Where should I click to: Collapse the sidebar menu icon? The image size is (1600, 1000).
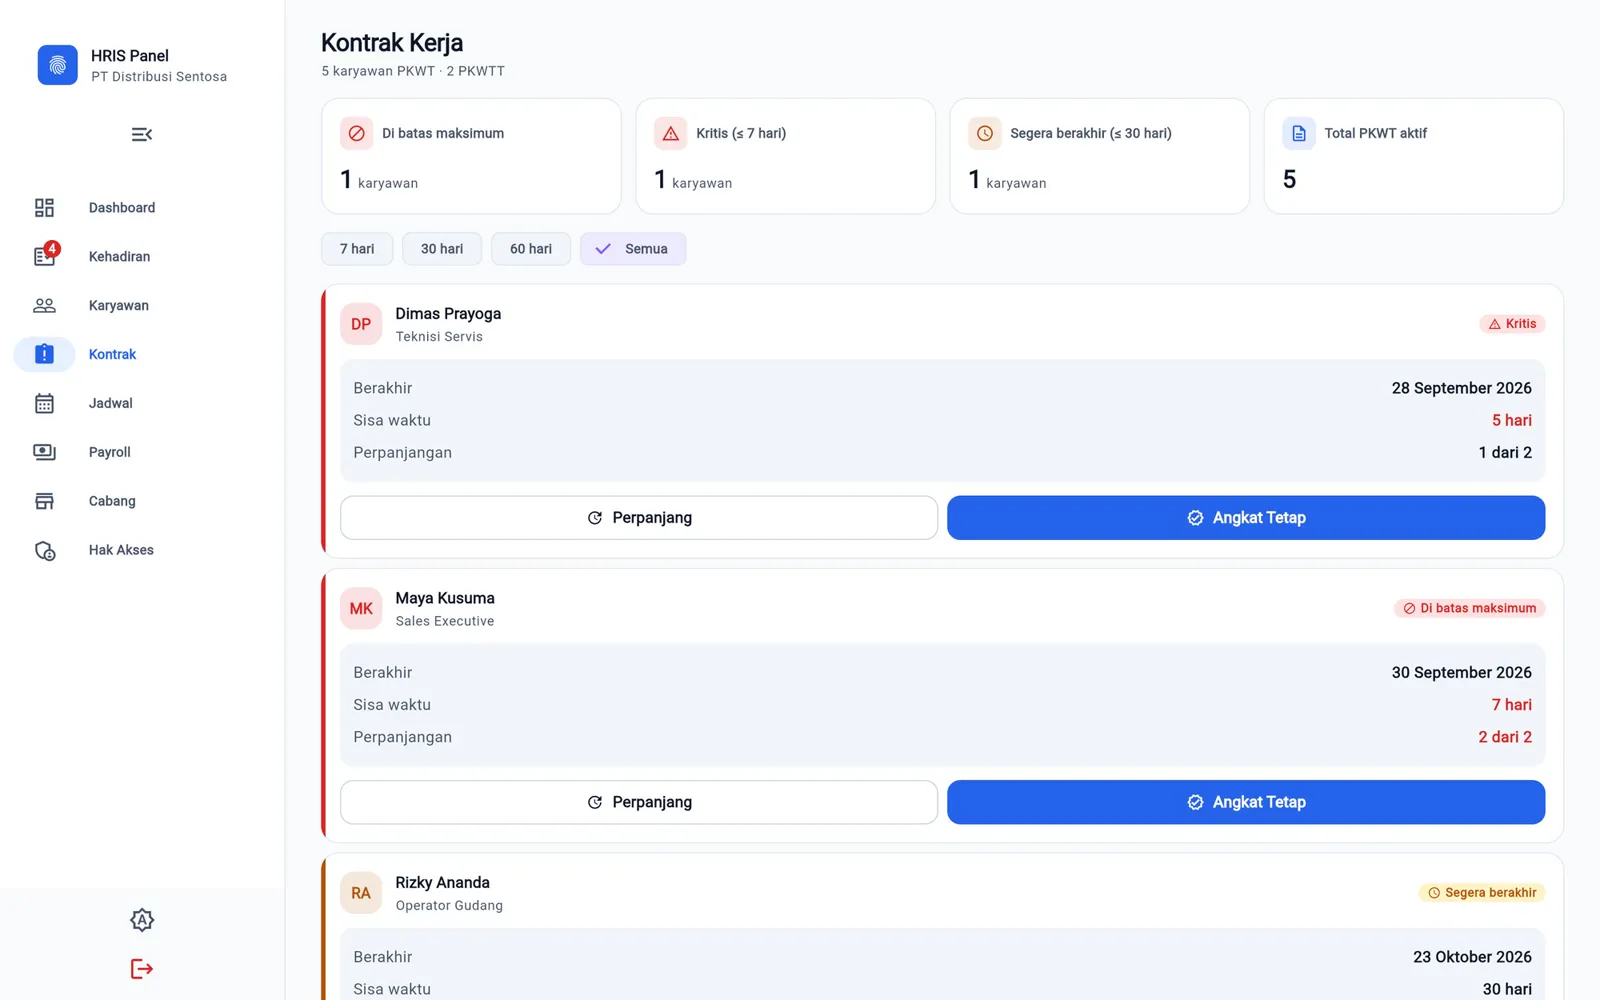point(142,134)
